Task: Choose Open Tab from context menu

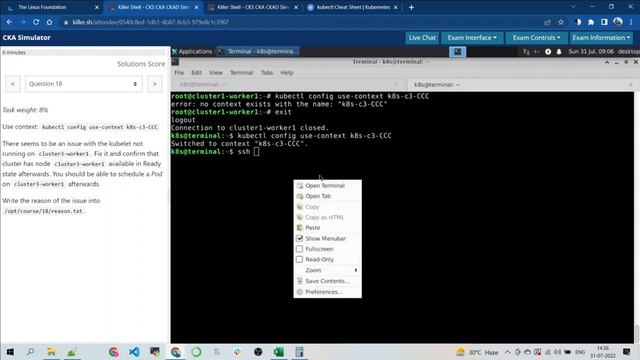Action: tap(327, 196)
